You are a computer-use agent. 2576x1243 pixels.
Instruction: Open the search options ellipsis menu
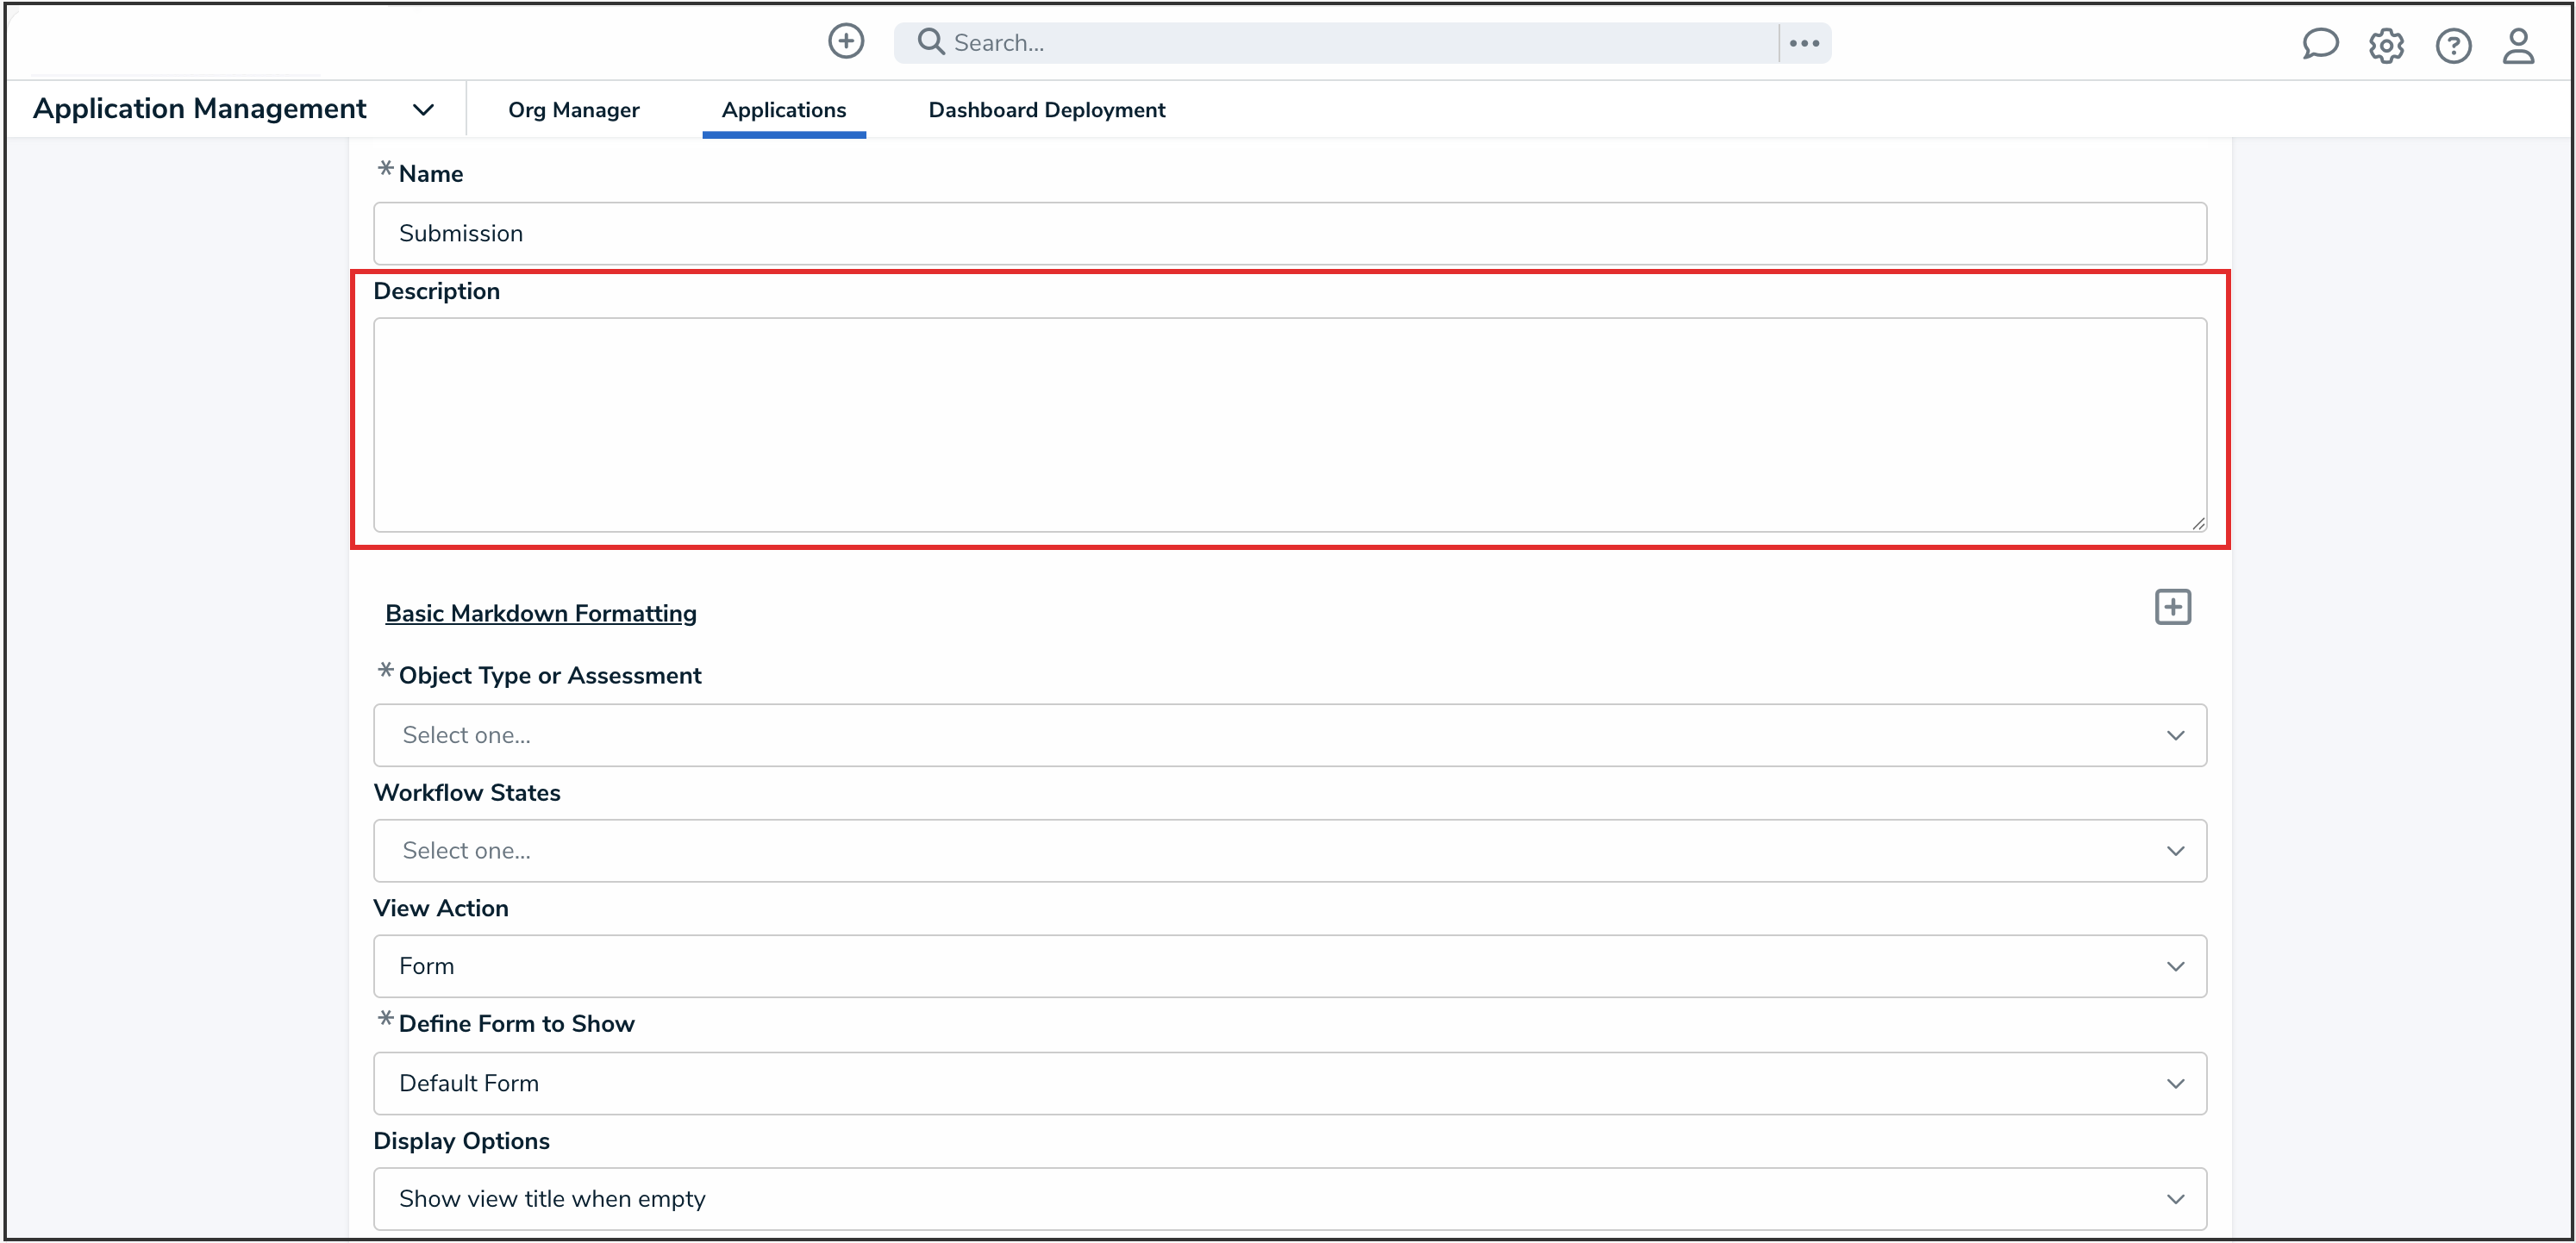(x=1804, y=43)
